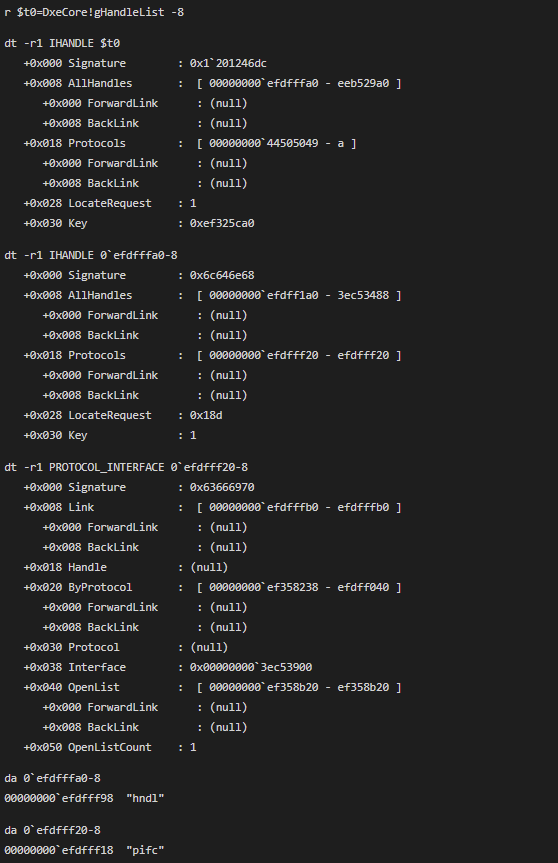The image size is (558, 863).
Task: Click Link address efdfffb0 - efdfffb0
Action: pyautogui.click(x=299, y=507)
